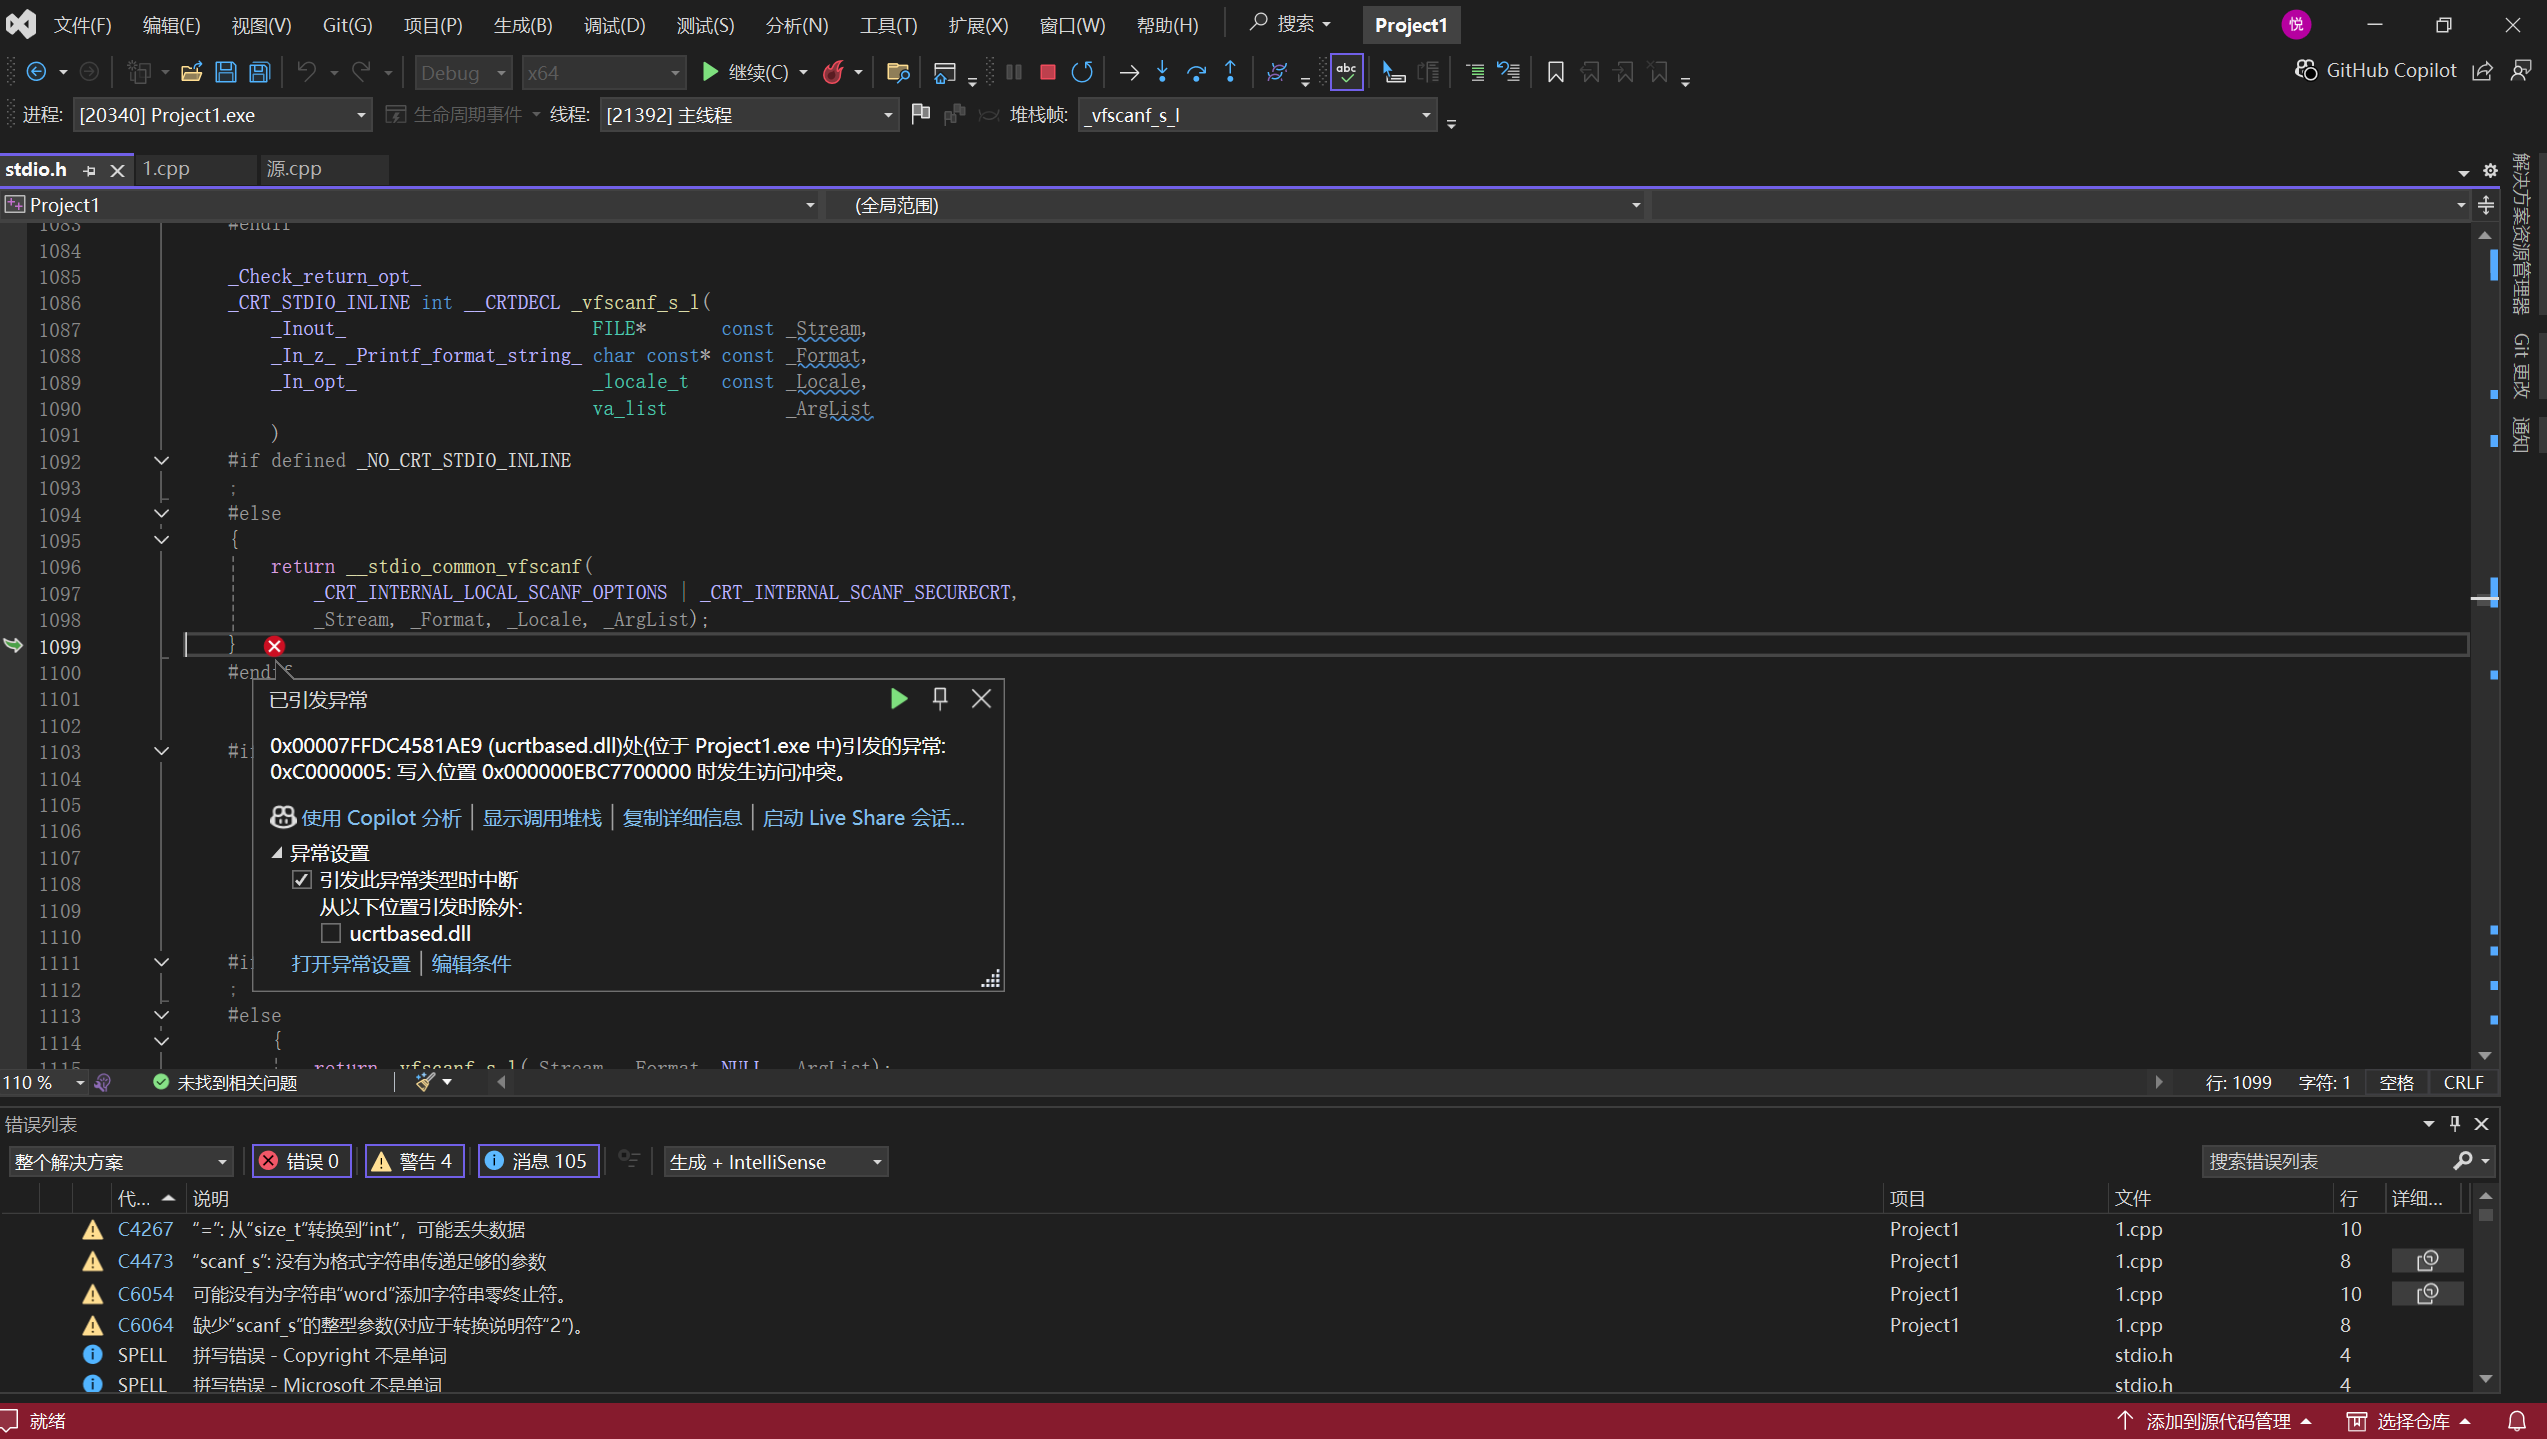
Task: Click the red Stop Debugging icon
Action: coord(1047,72)
